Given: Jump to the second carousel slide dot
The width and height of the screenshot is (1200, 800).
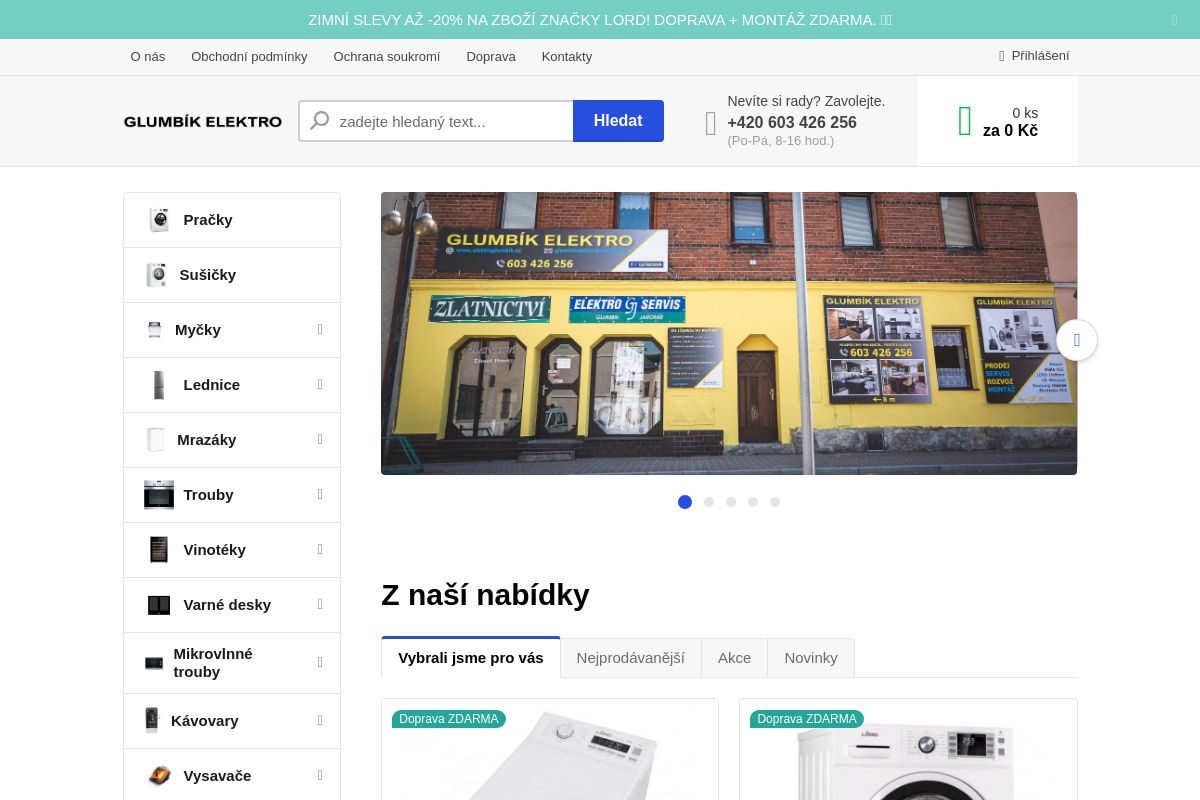Looking at the screenshot, I should [709, 502].
